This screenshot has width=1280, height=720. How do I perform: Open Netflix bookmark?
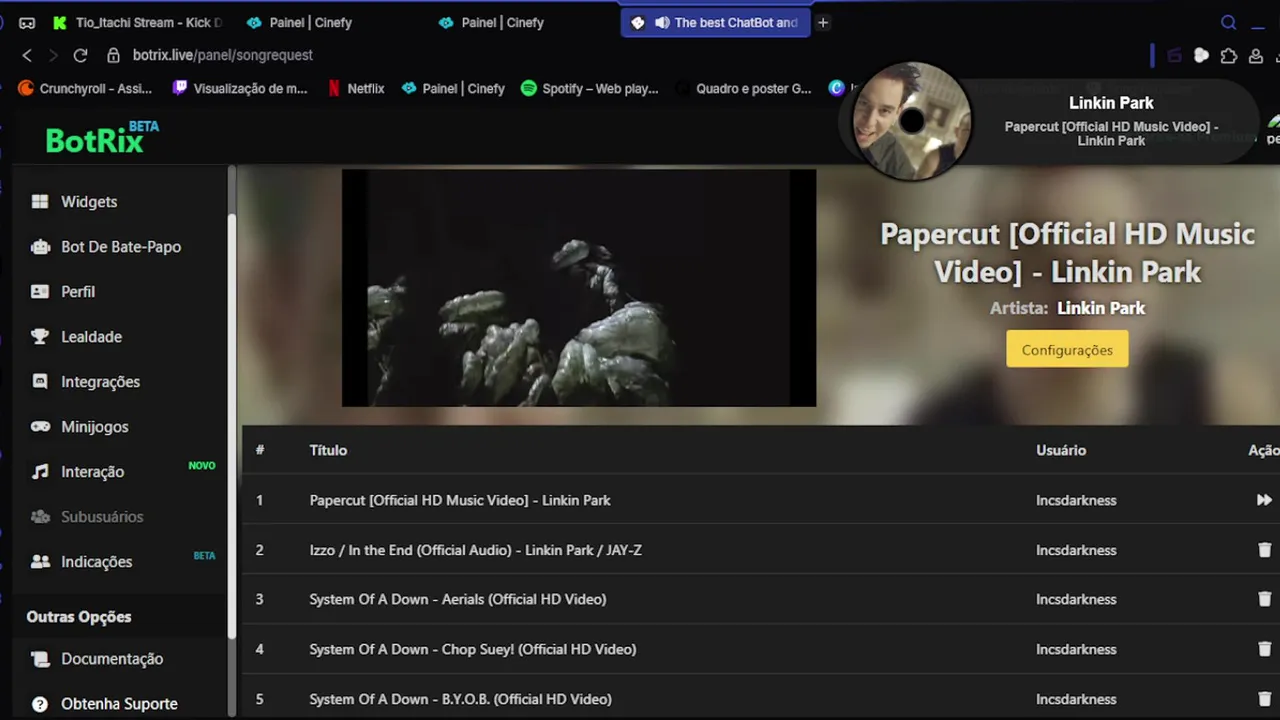click(x=356, y=88)
